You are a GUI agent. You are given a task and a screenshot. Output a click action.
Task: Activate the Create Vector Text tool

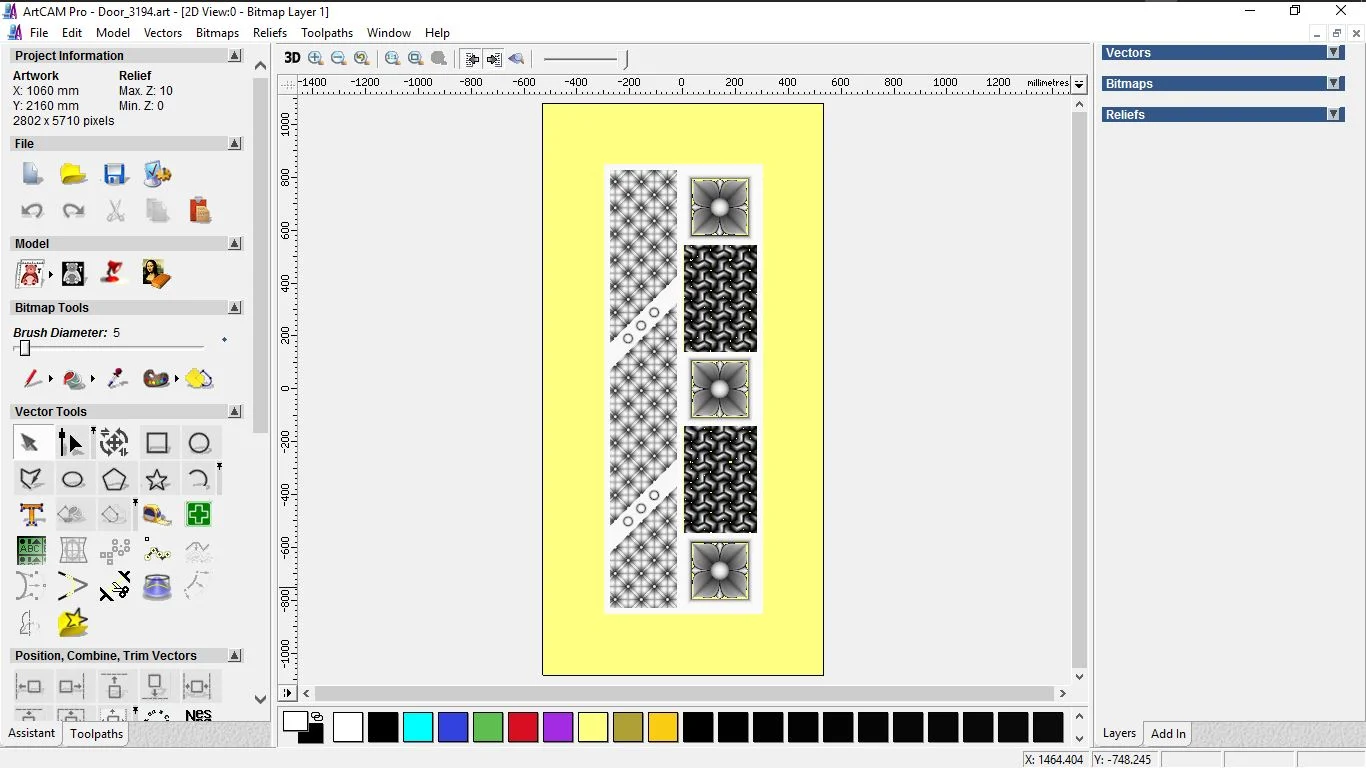(31, 515)
